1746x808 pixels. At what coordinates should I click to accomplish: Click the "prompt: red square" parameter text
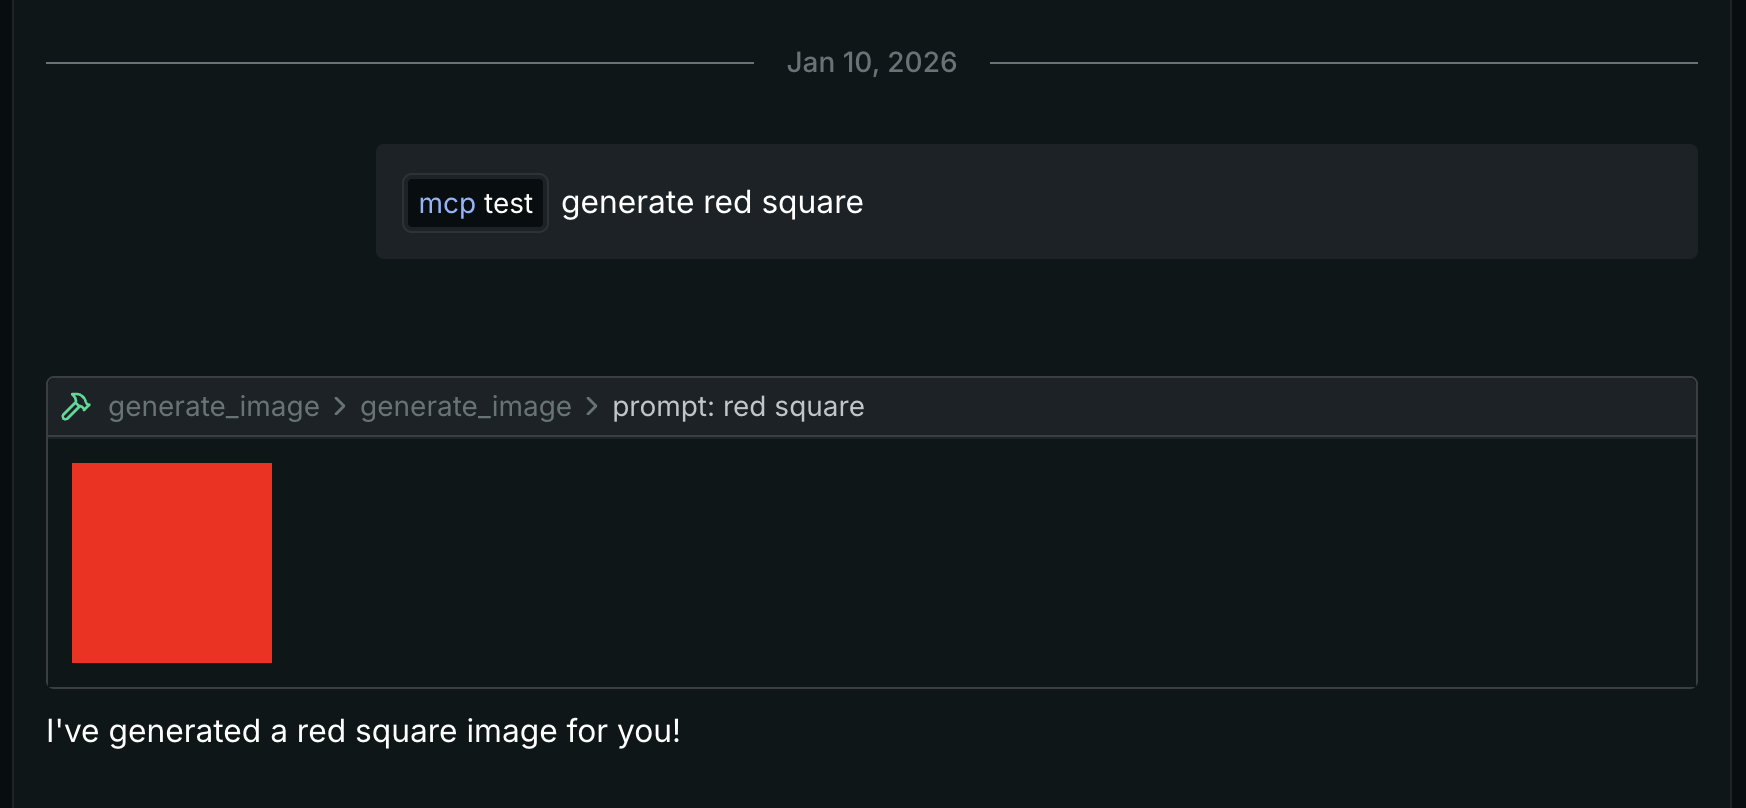click(738, 407)
